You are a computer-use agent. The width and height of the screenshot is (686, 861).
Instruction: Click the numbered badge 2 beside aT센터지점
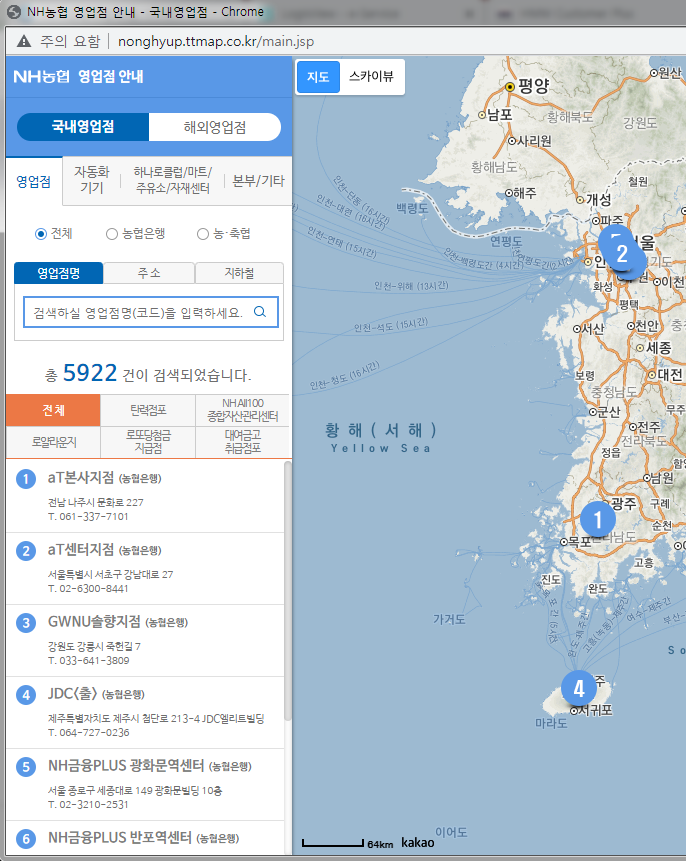[x=26, y=551]
